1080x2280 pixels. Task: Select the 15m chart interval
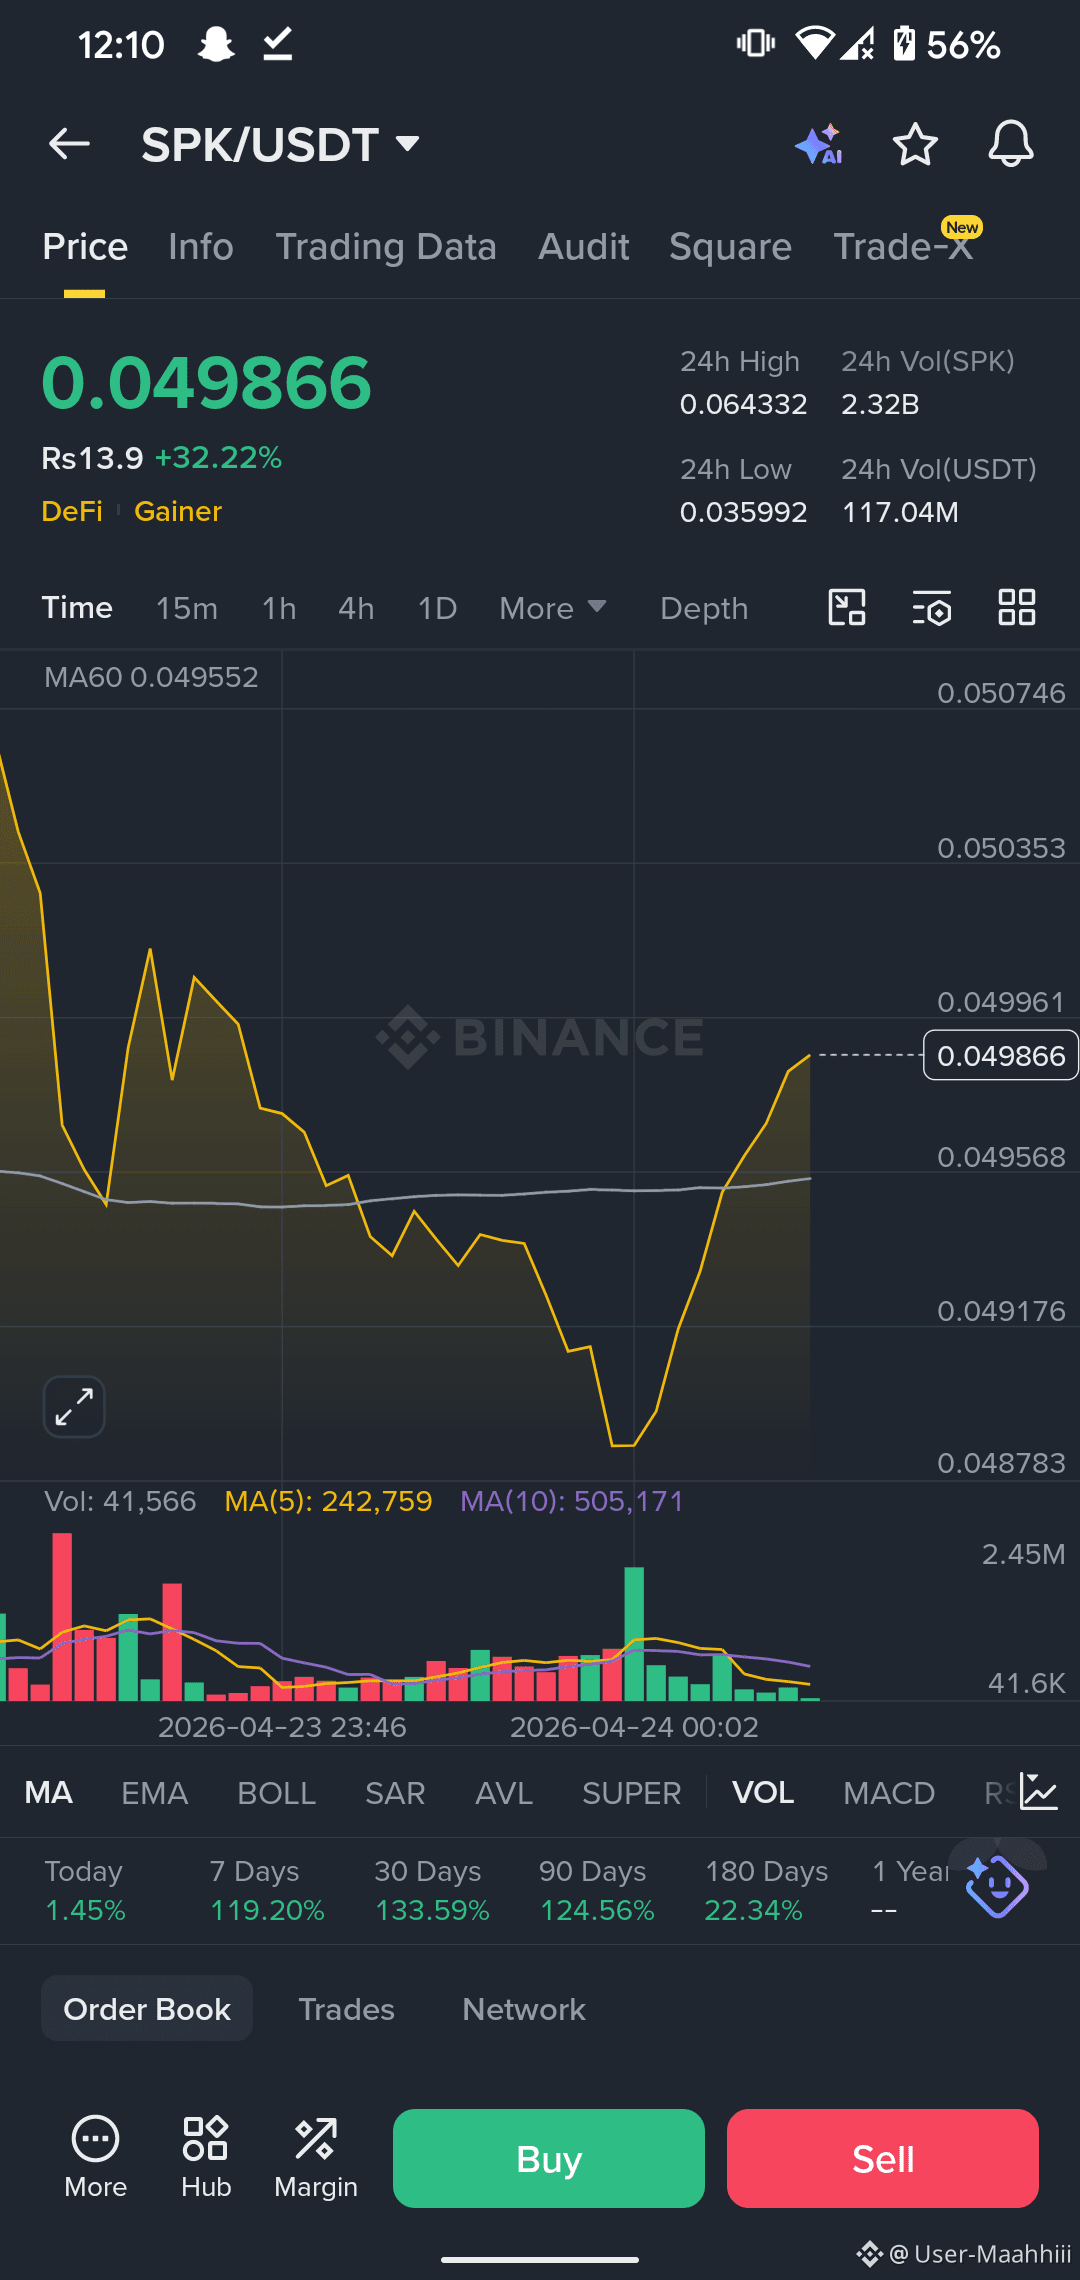click(187, 608)
